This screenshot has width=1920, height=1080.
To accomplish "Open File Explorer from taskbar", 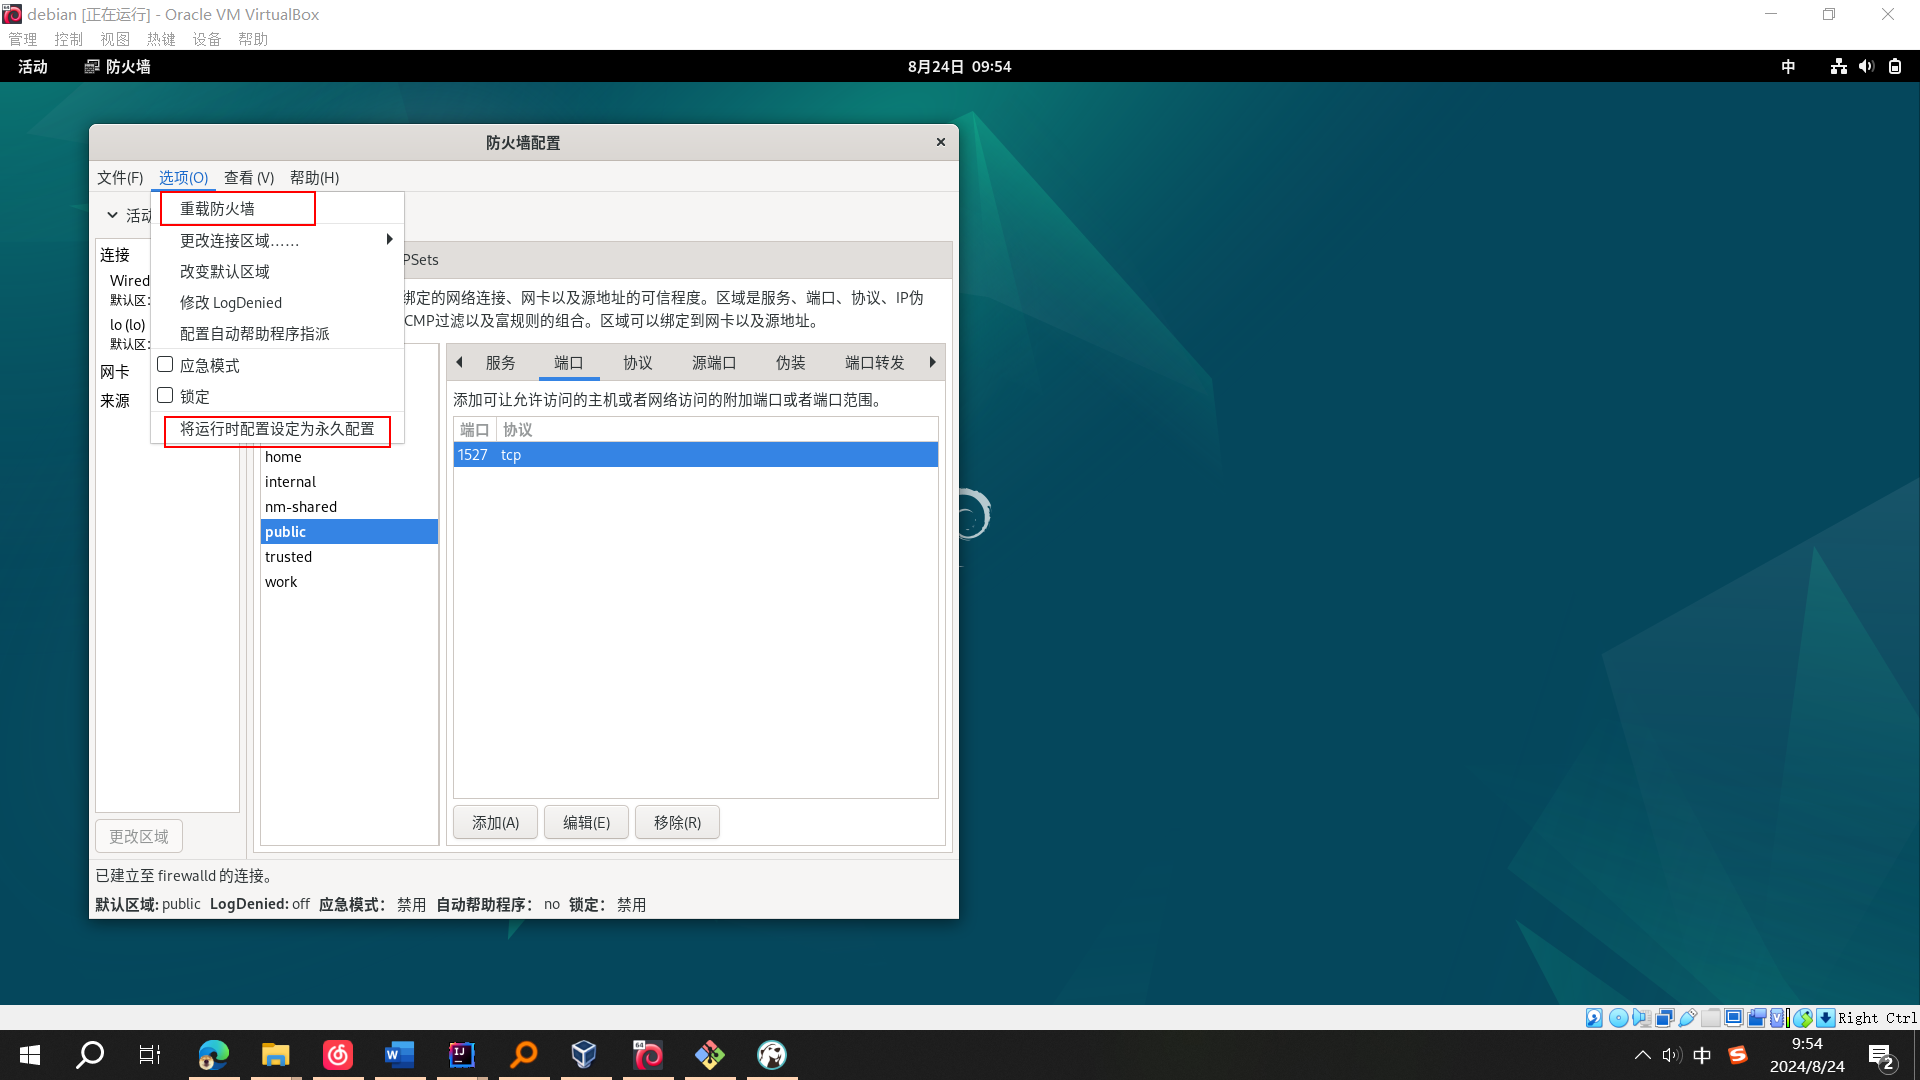I will coord(275,1054).
